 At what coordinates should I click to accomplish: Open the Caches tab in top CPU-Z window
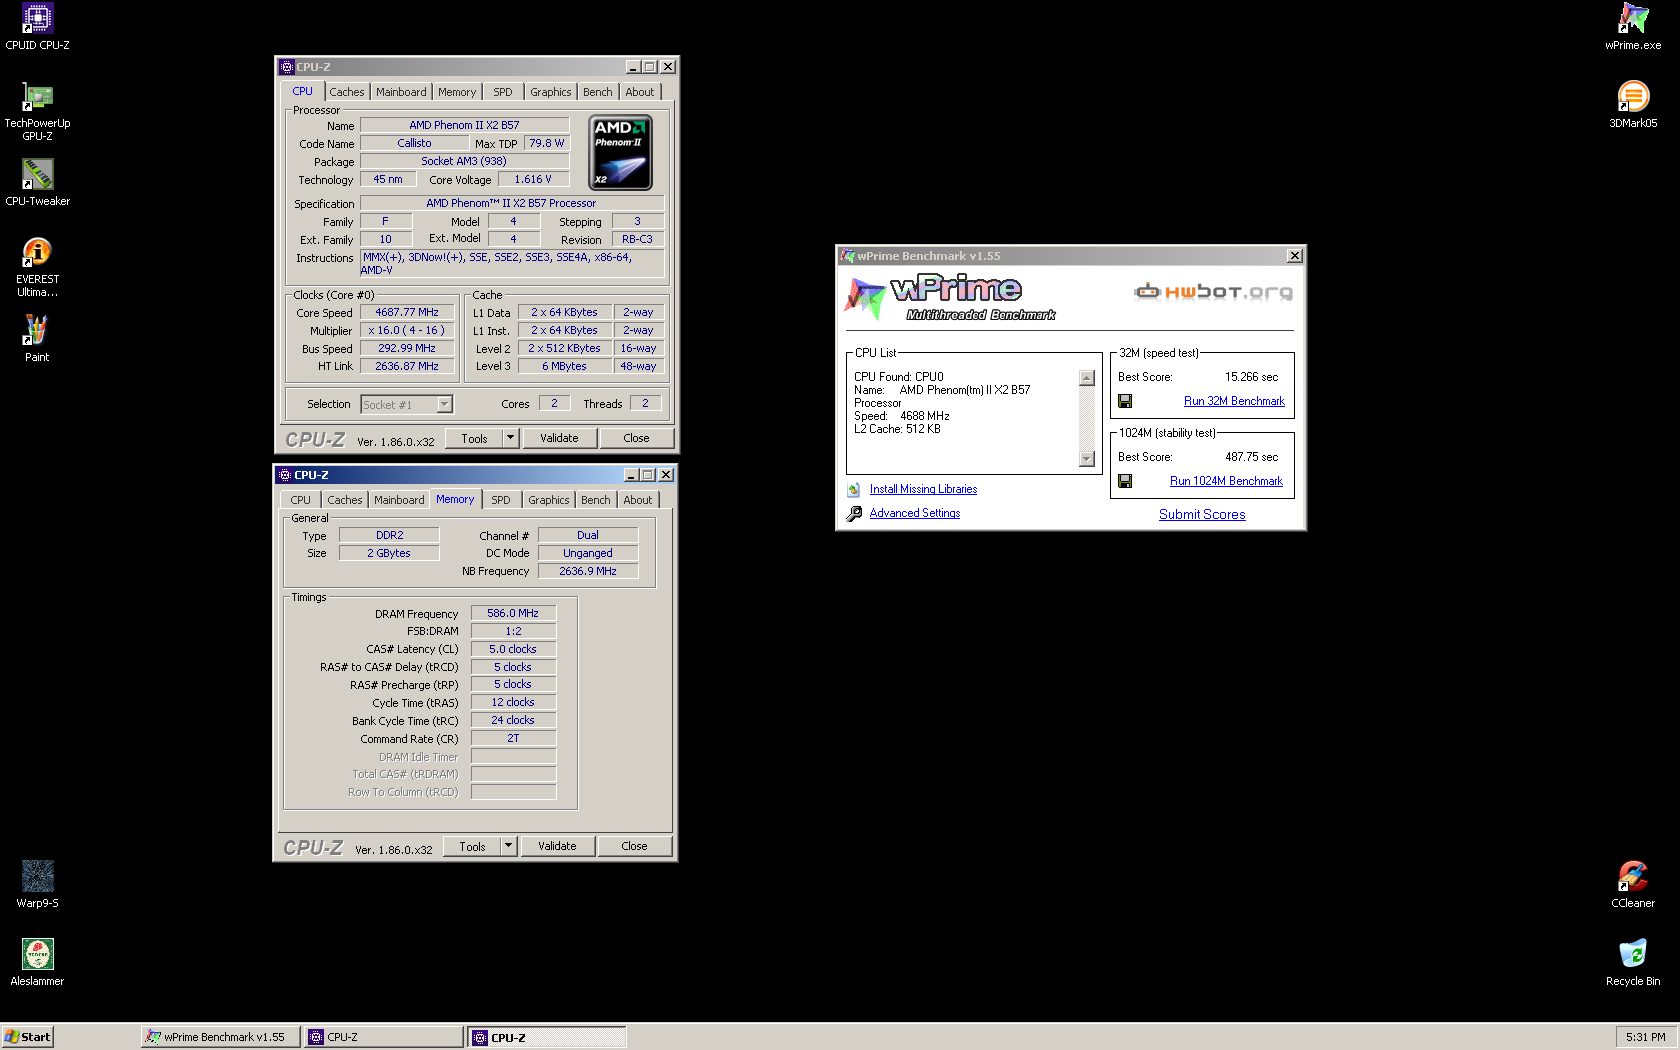347,92
